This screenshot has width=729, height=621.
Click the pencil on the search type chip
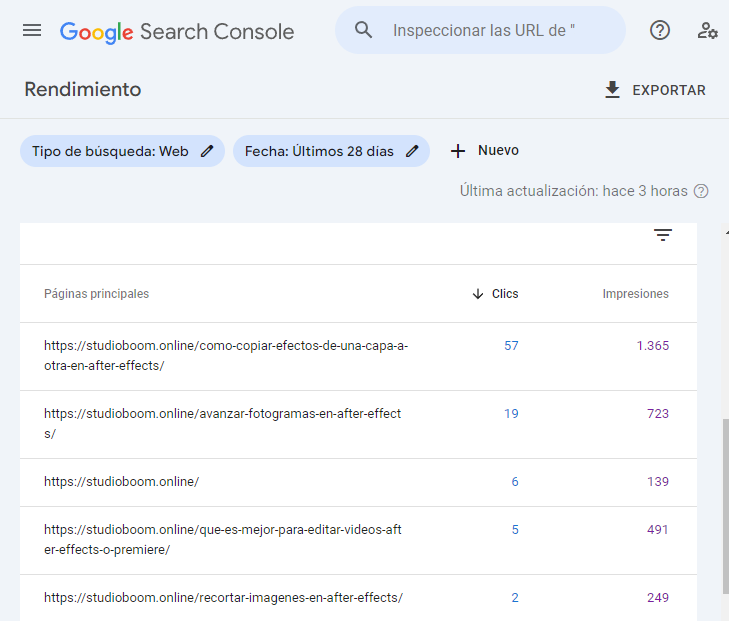pyautogui.click(x=207, y=151)
